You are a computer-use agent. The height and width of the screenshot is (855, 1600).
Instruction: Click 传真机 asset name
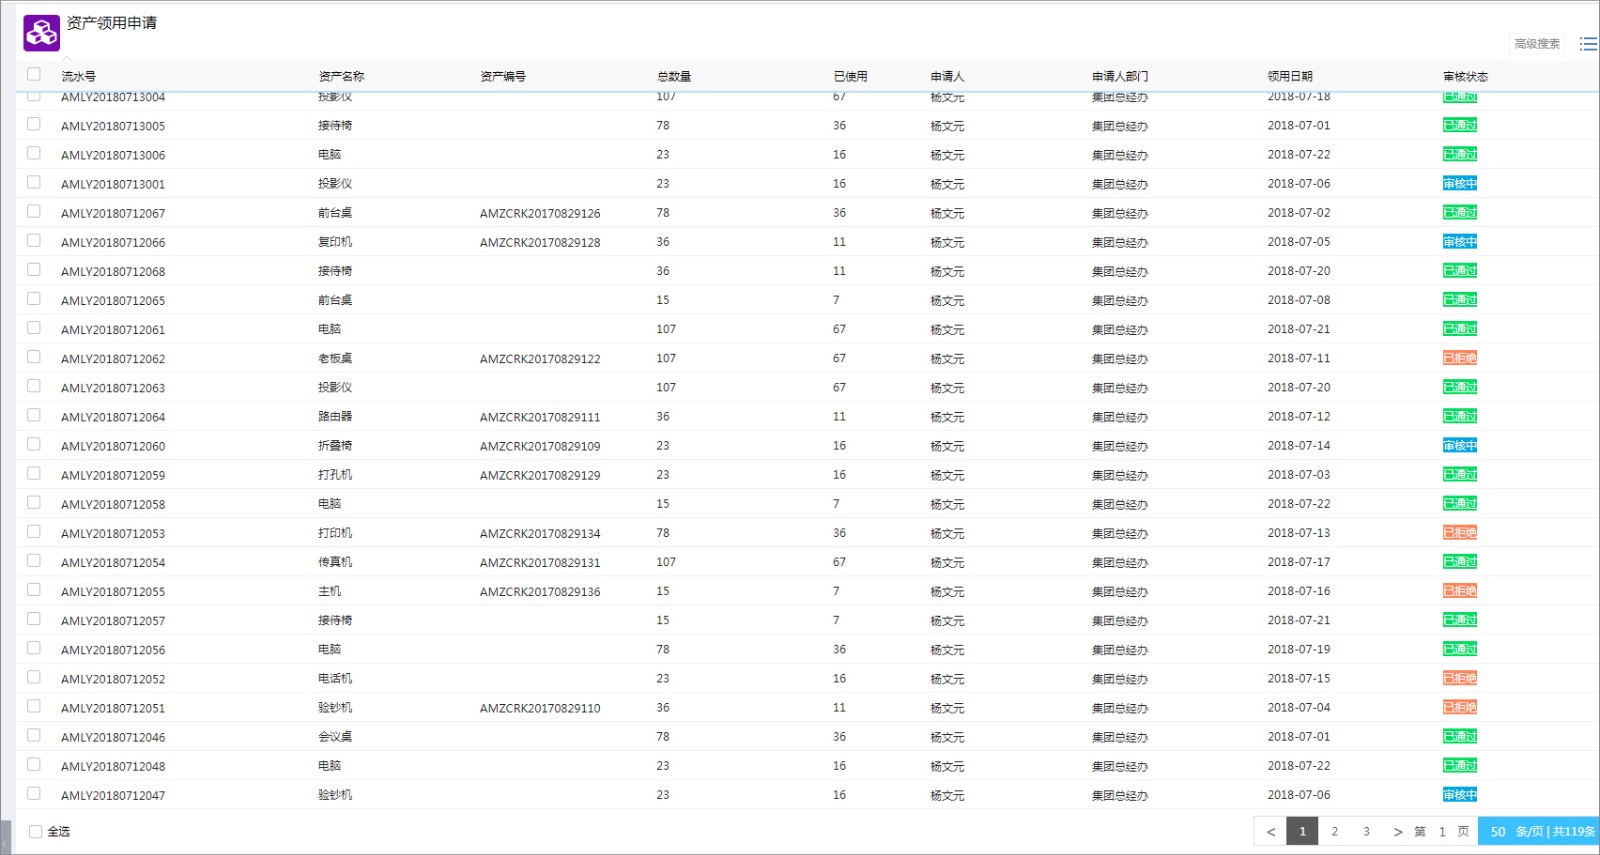pyautogui.click(x=335, y=562)
